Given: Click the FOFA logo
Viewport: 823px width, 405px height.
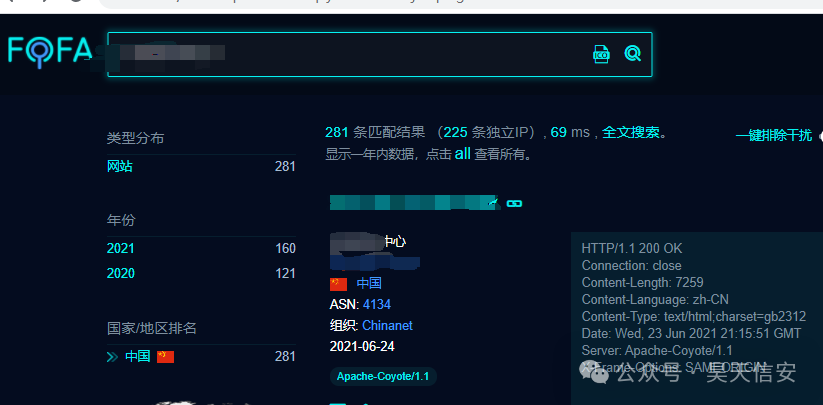Looking at the screenshot, I should 49,51.
